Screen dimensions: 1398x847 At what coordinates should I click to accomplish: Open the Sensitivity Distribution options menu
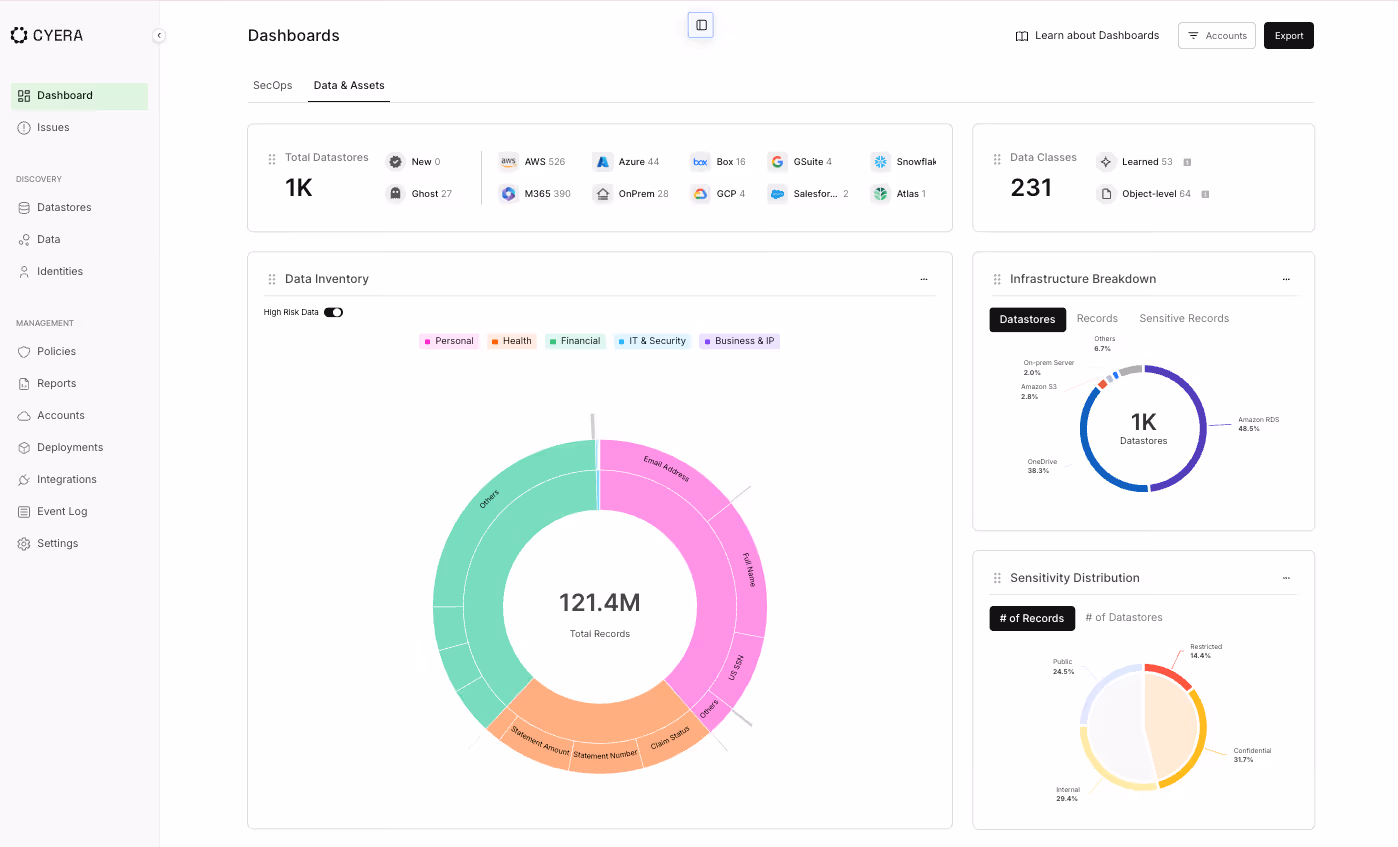(x=1286, y=578)
